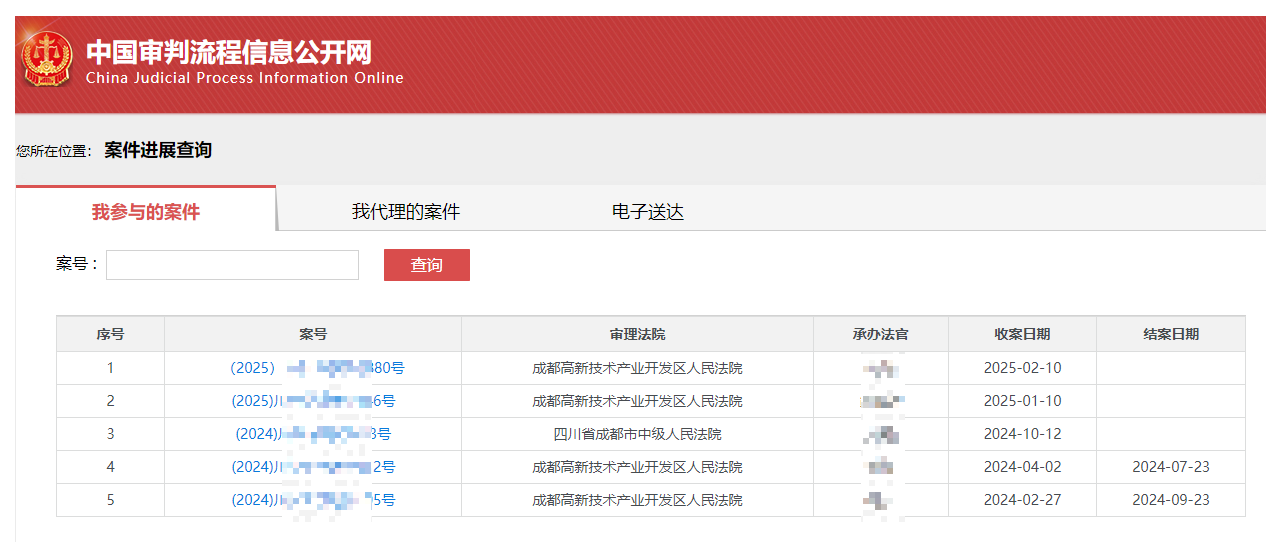The height and width of the screenshot is (542, 1283).
Task: Select the 四川省成都市中级人民法院 court cell
Action: (637, 434)
